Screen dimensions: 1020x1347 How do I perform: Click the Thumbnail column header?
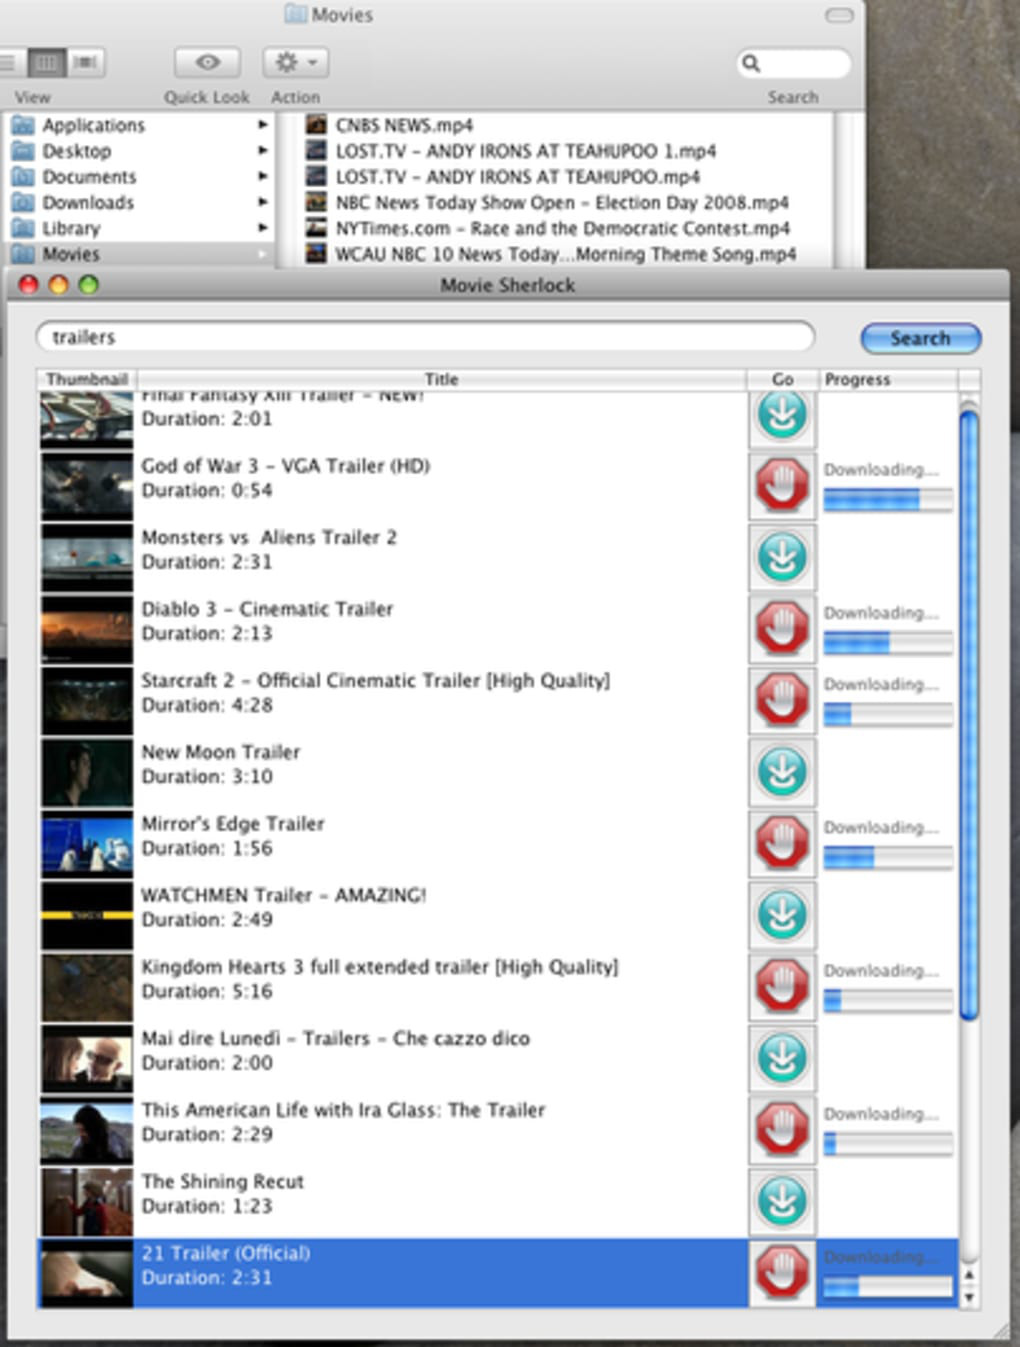87,380
